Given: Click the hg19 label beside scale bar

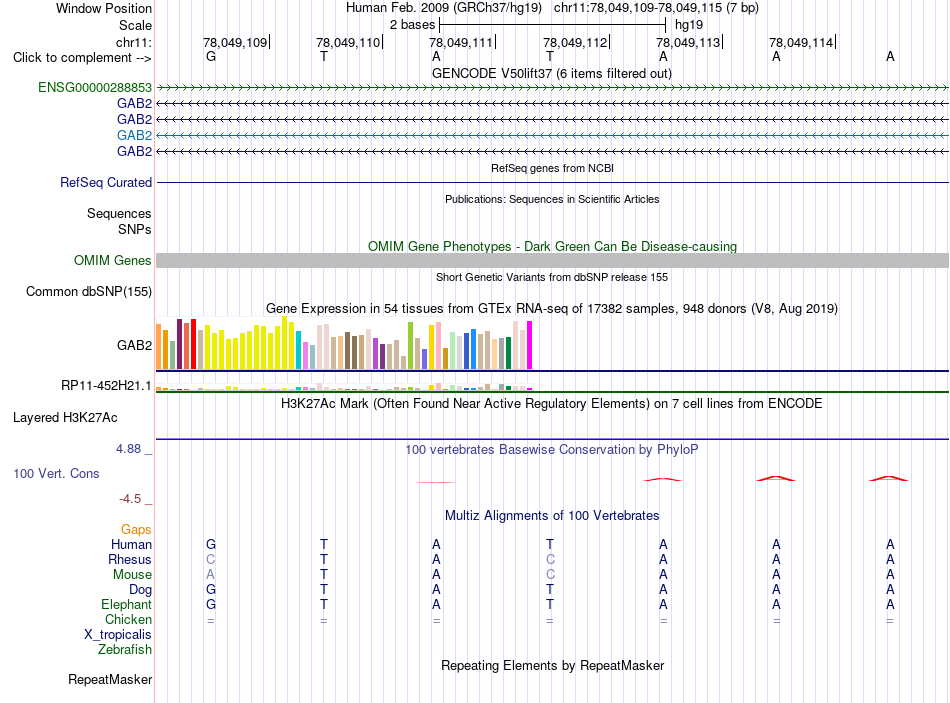Looking at the screenshot, I should coord(689,25).
